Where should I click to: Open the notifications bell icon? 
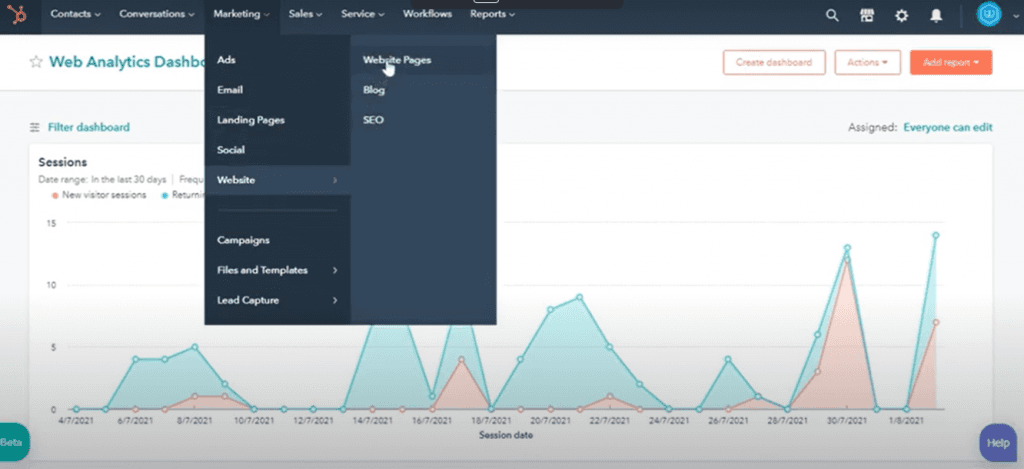[936, 15]
